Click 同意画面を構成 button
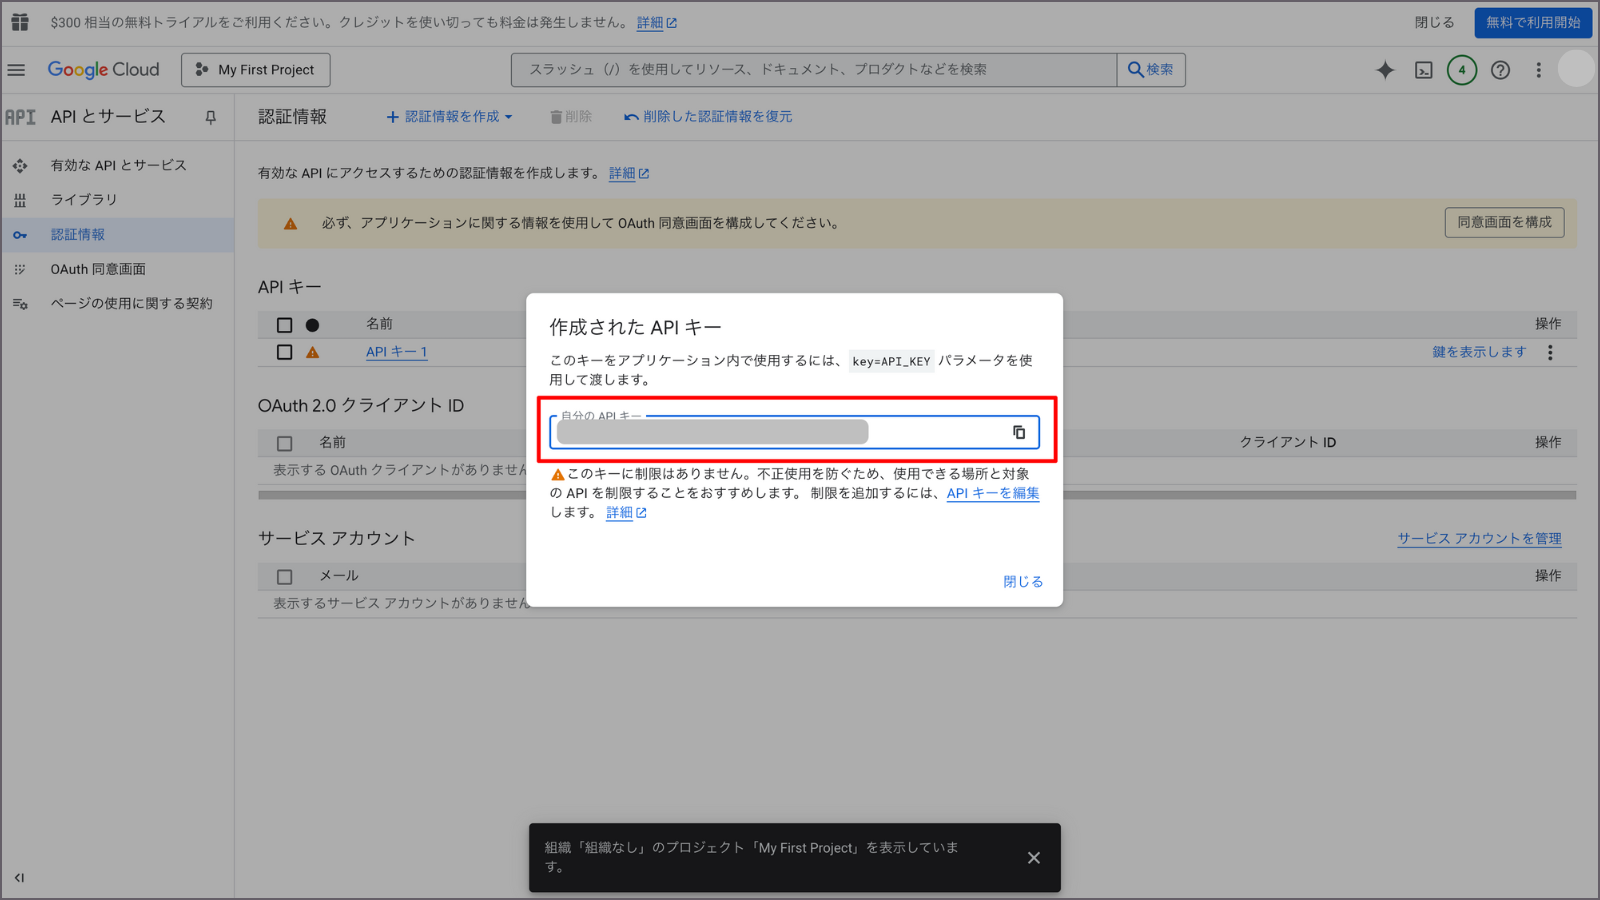 pos(1504,222)
